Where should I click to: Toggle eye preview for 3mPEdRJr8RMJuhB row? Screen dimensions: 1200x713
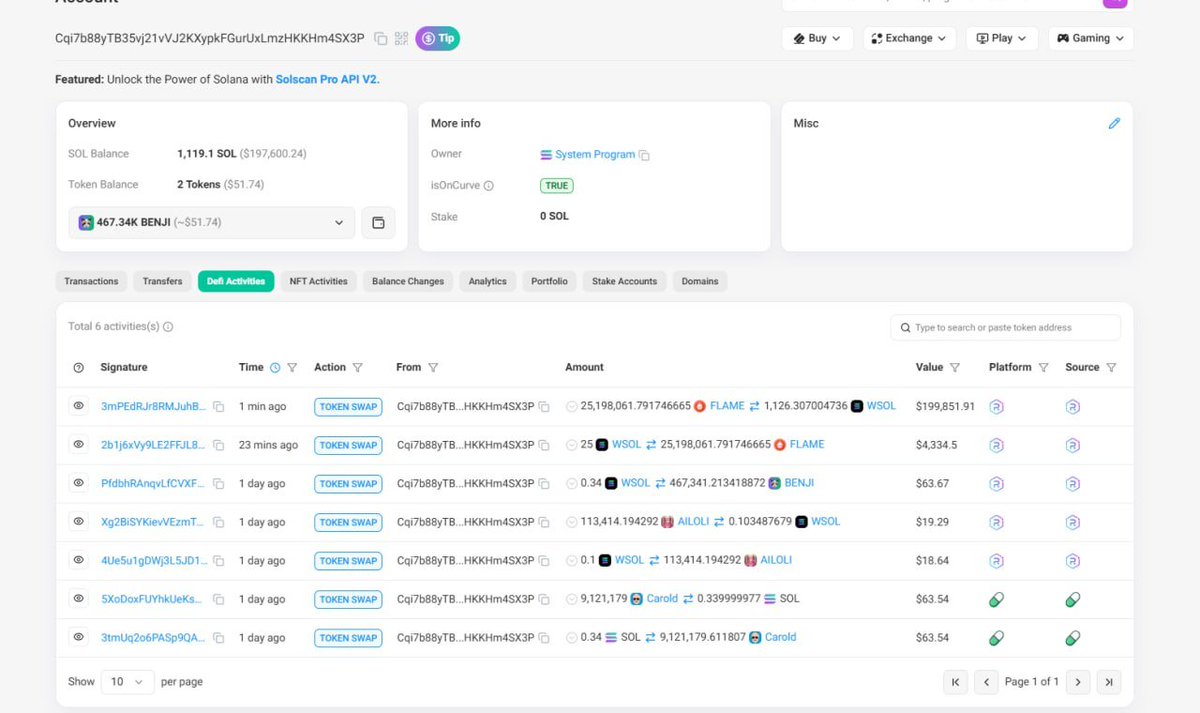[x=79, y=406]
